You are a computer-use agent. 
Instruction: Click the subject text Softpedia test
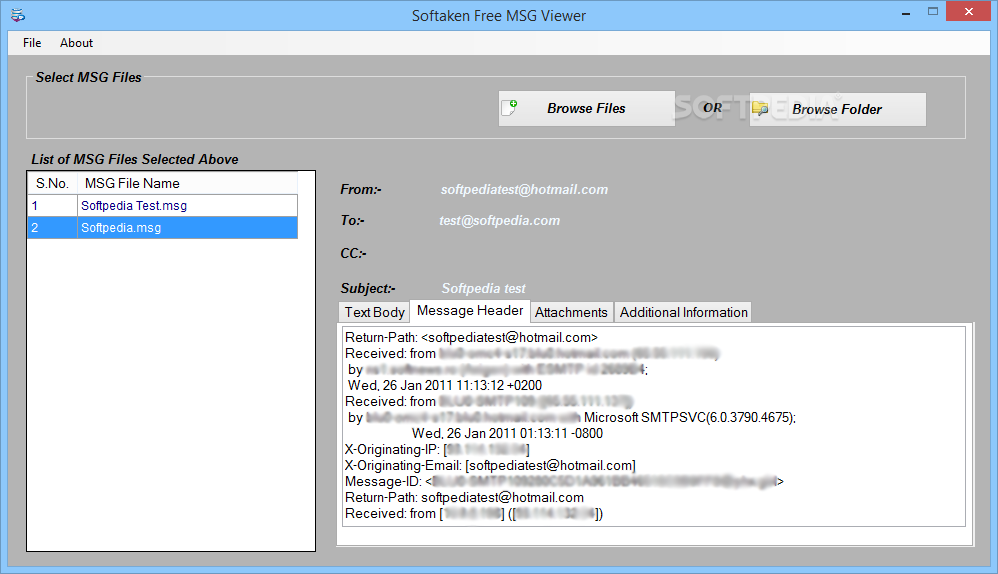484,289
